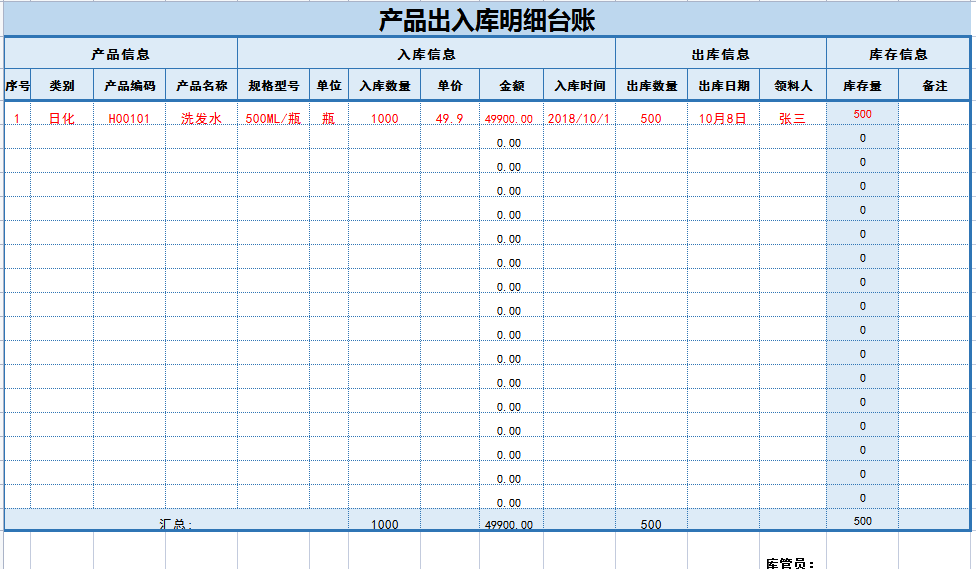
Task: Click the cell containing 日化
Action: coord(62,113)
